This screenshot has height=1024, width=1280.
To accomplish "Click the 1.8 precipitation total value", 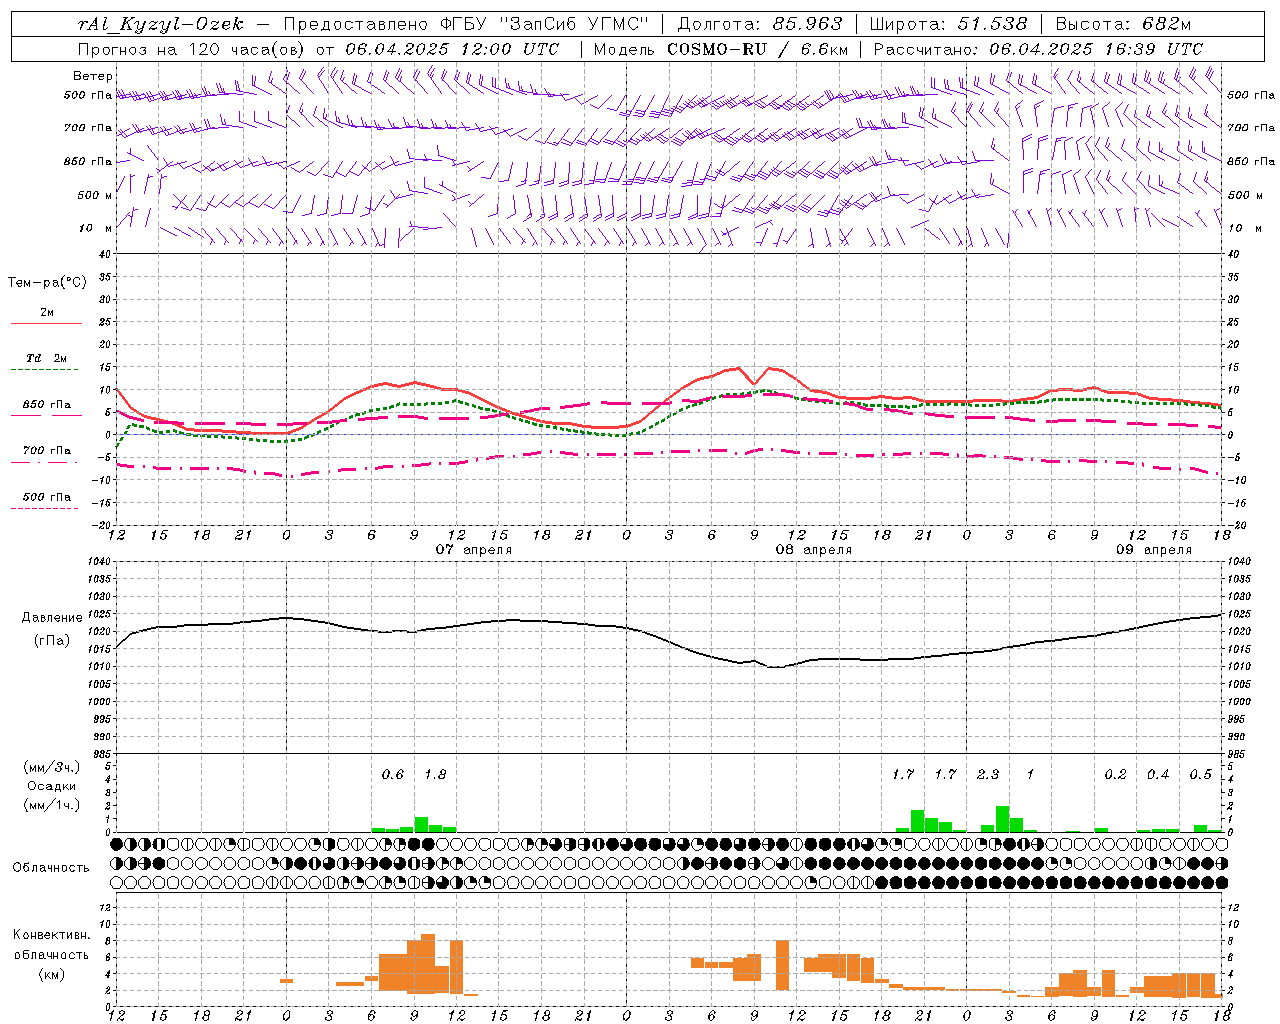I will click(x=435, y=775).
